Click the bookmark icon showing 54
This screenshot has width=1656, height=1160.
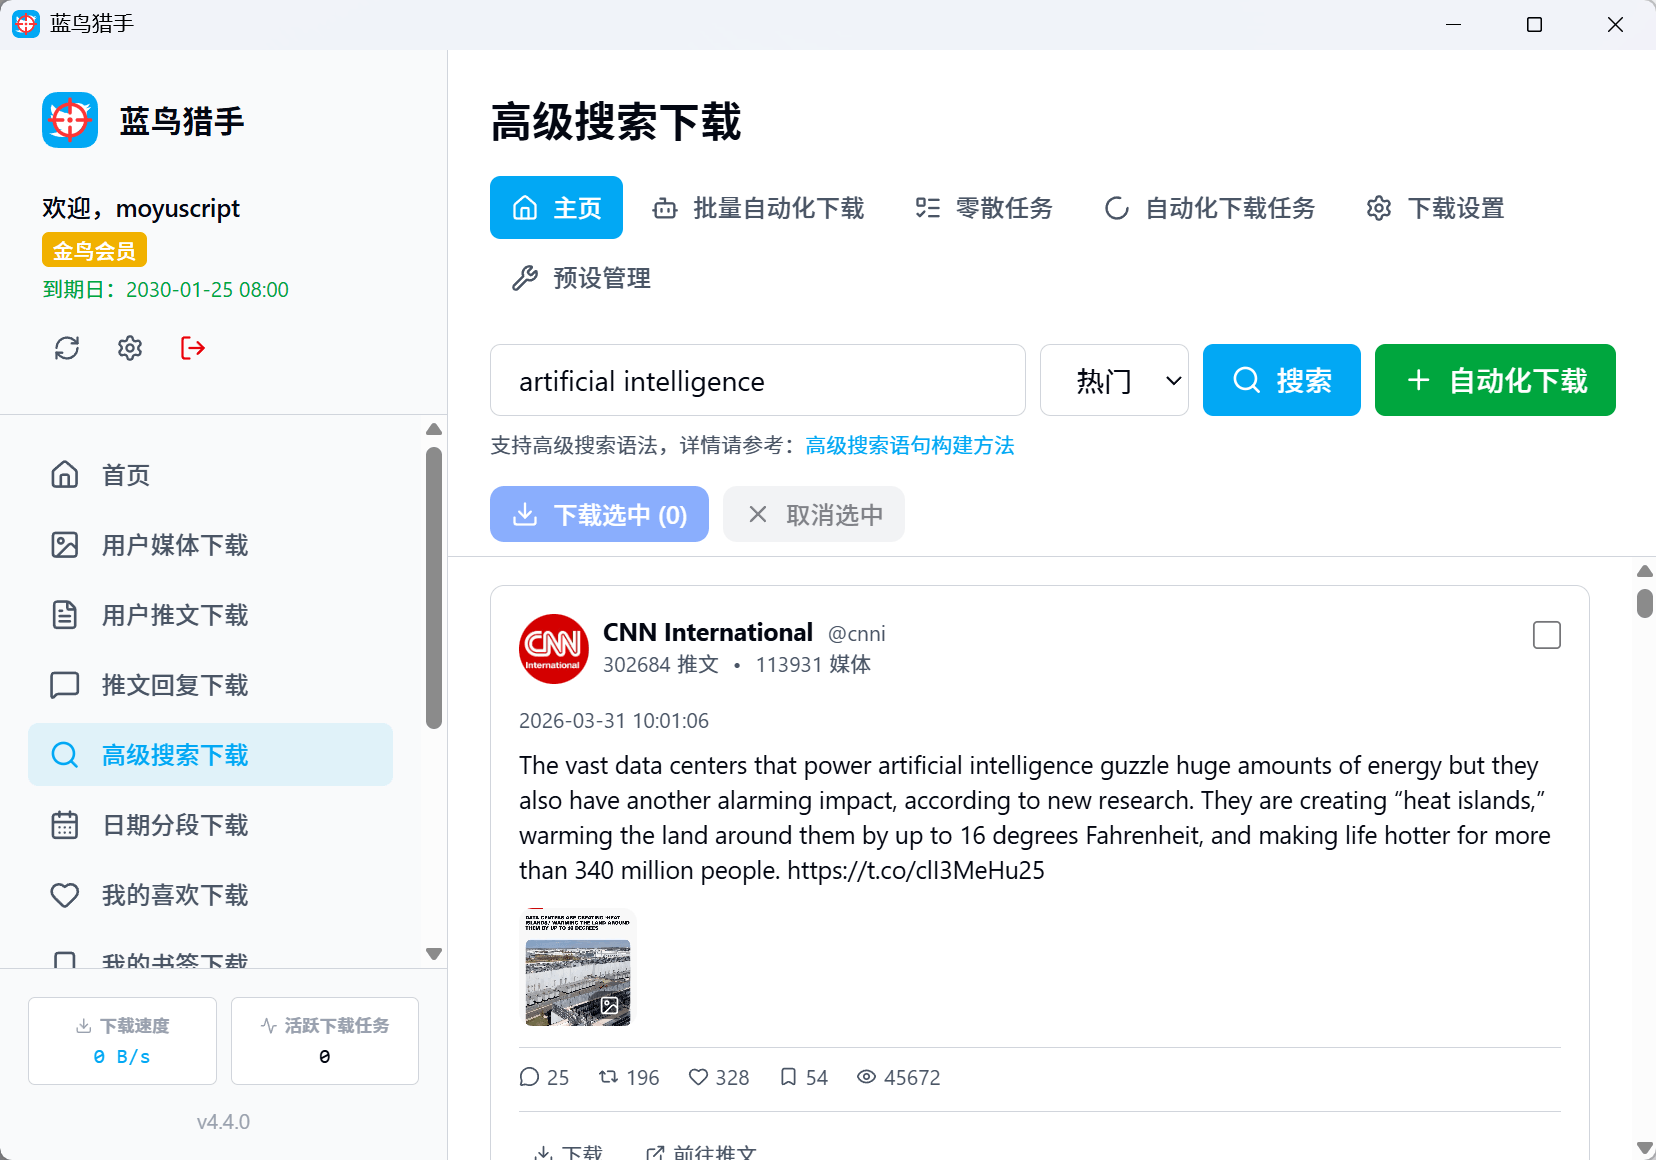(788, 1077)
